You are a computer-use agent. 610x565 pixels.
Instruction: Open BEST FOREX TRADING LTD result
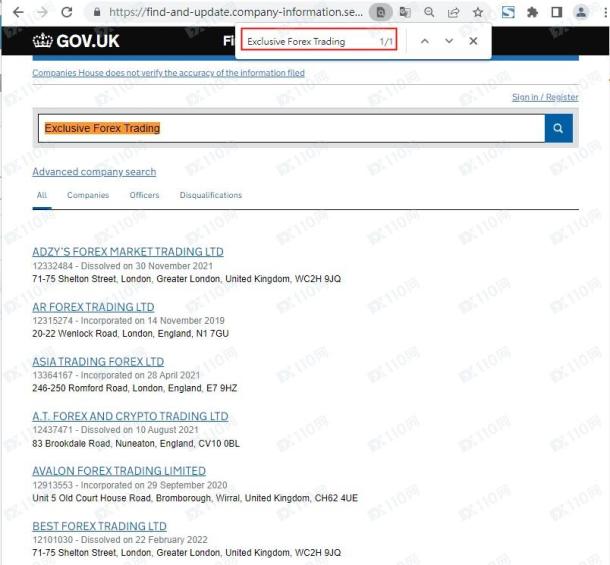click(x=100, y=526)
